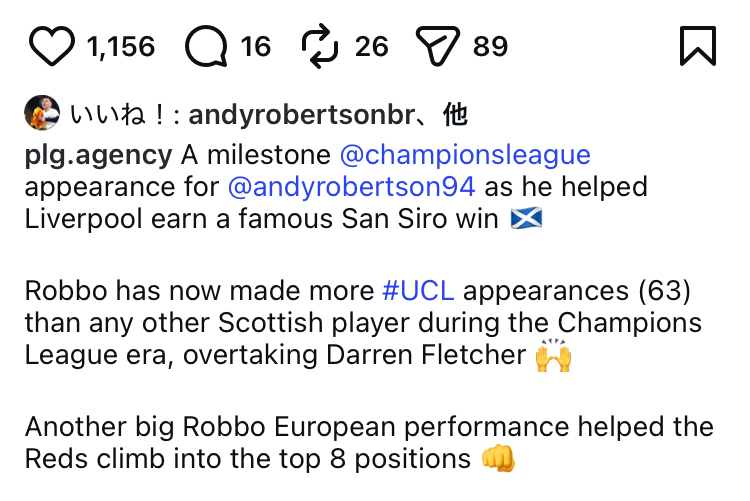Viewport: 750px width, 501px height.
Task: Click the 26 reposts count
Action: (371, 47)
